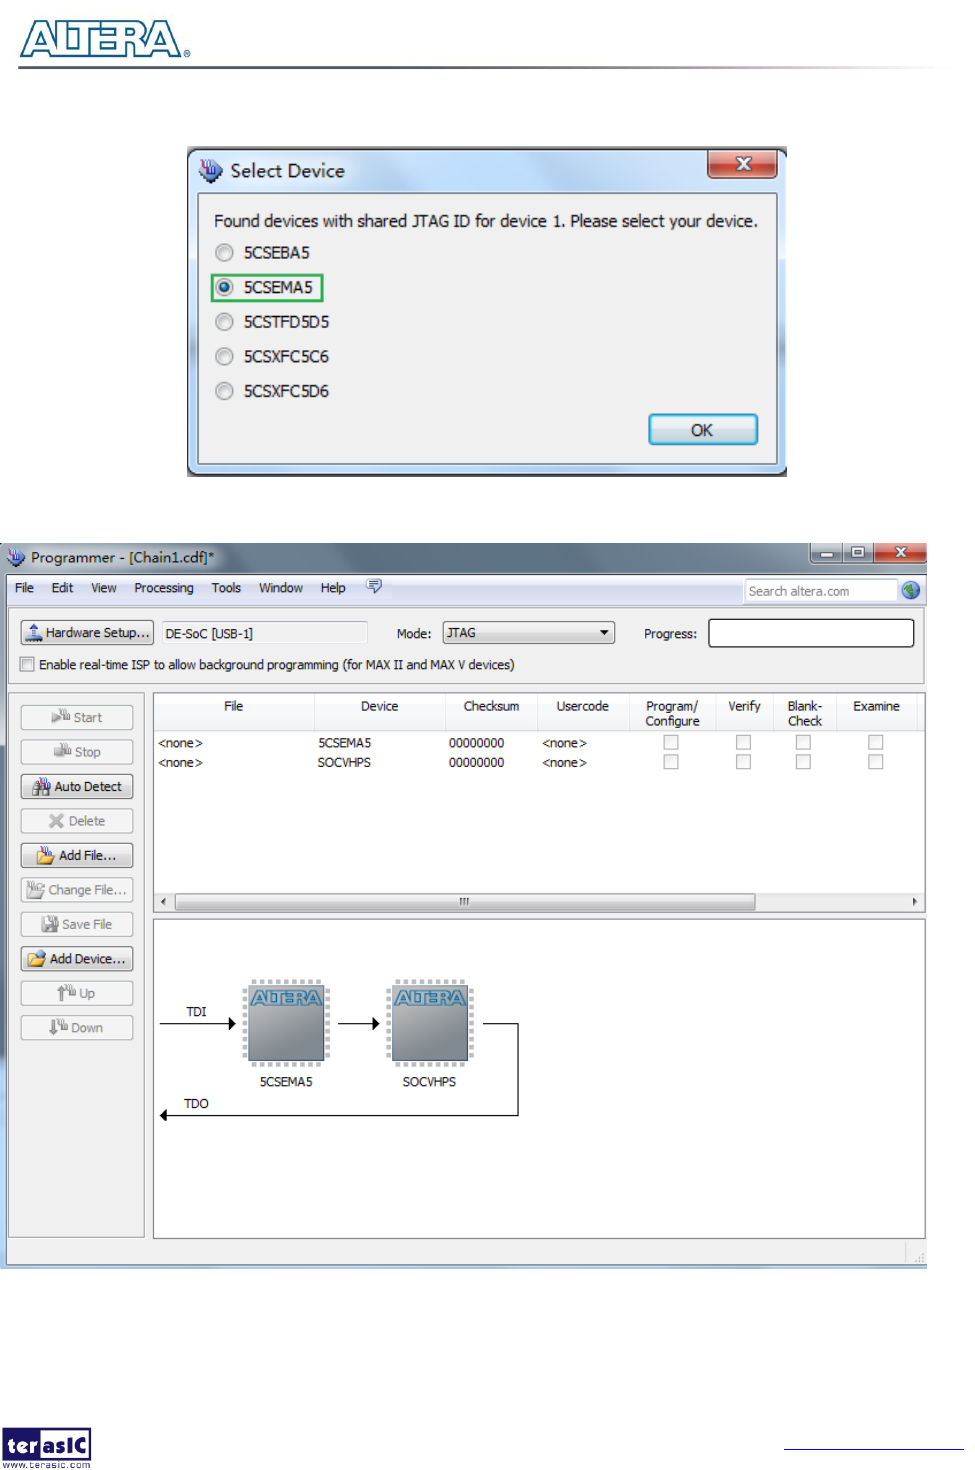The image size is (975, 1470).
Task: Click Save File button
Action: [77, 925]
